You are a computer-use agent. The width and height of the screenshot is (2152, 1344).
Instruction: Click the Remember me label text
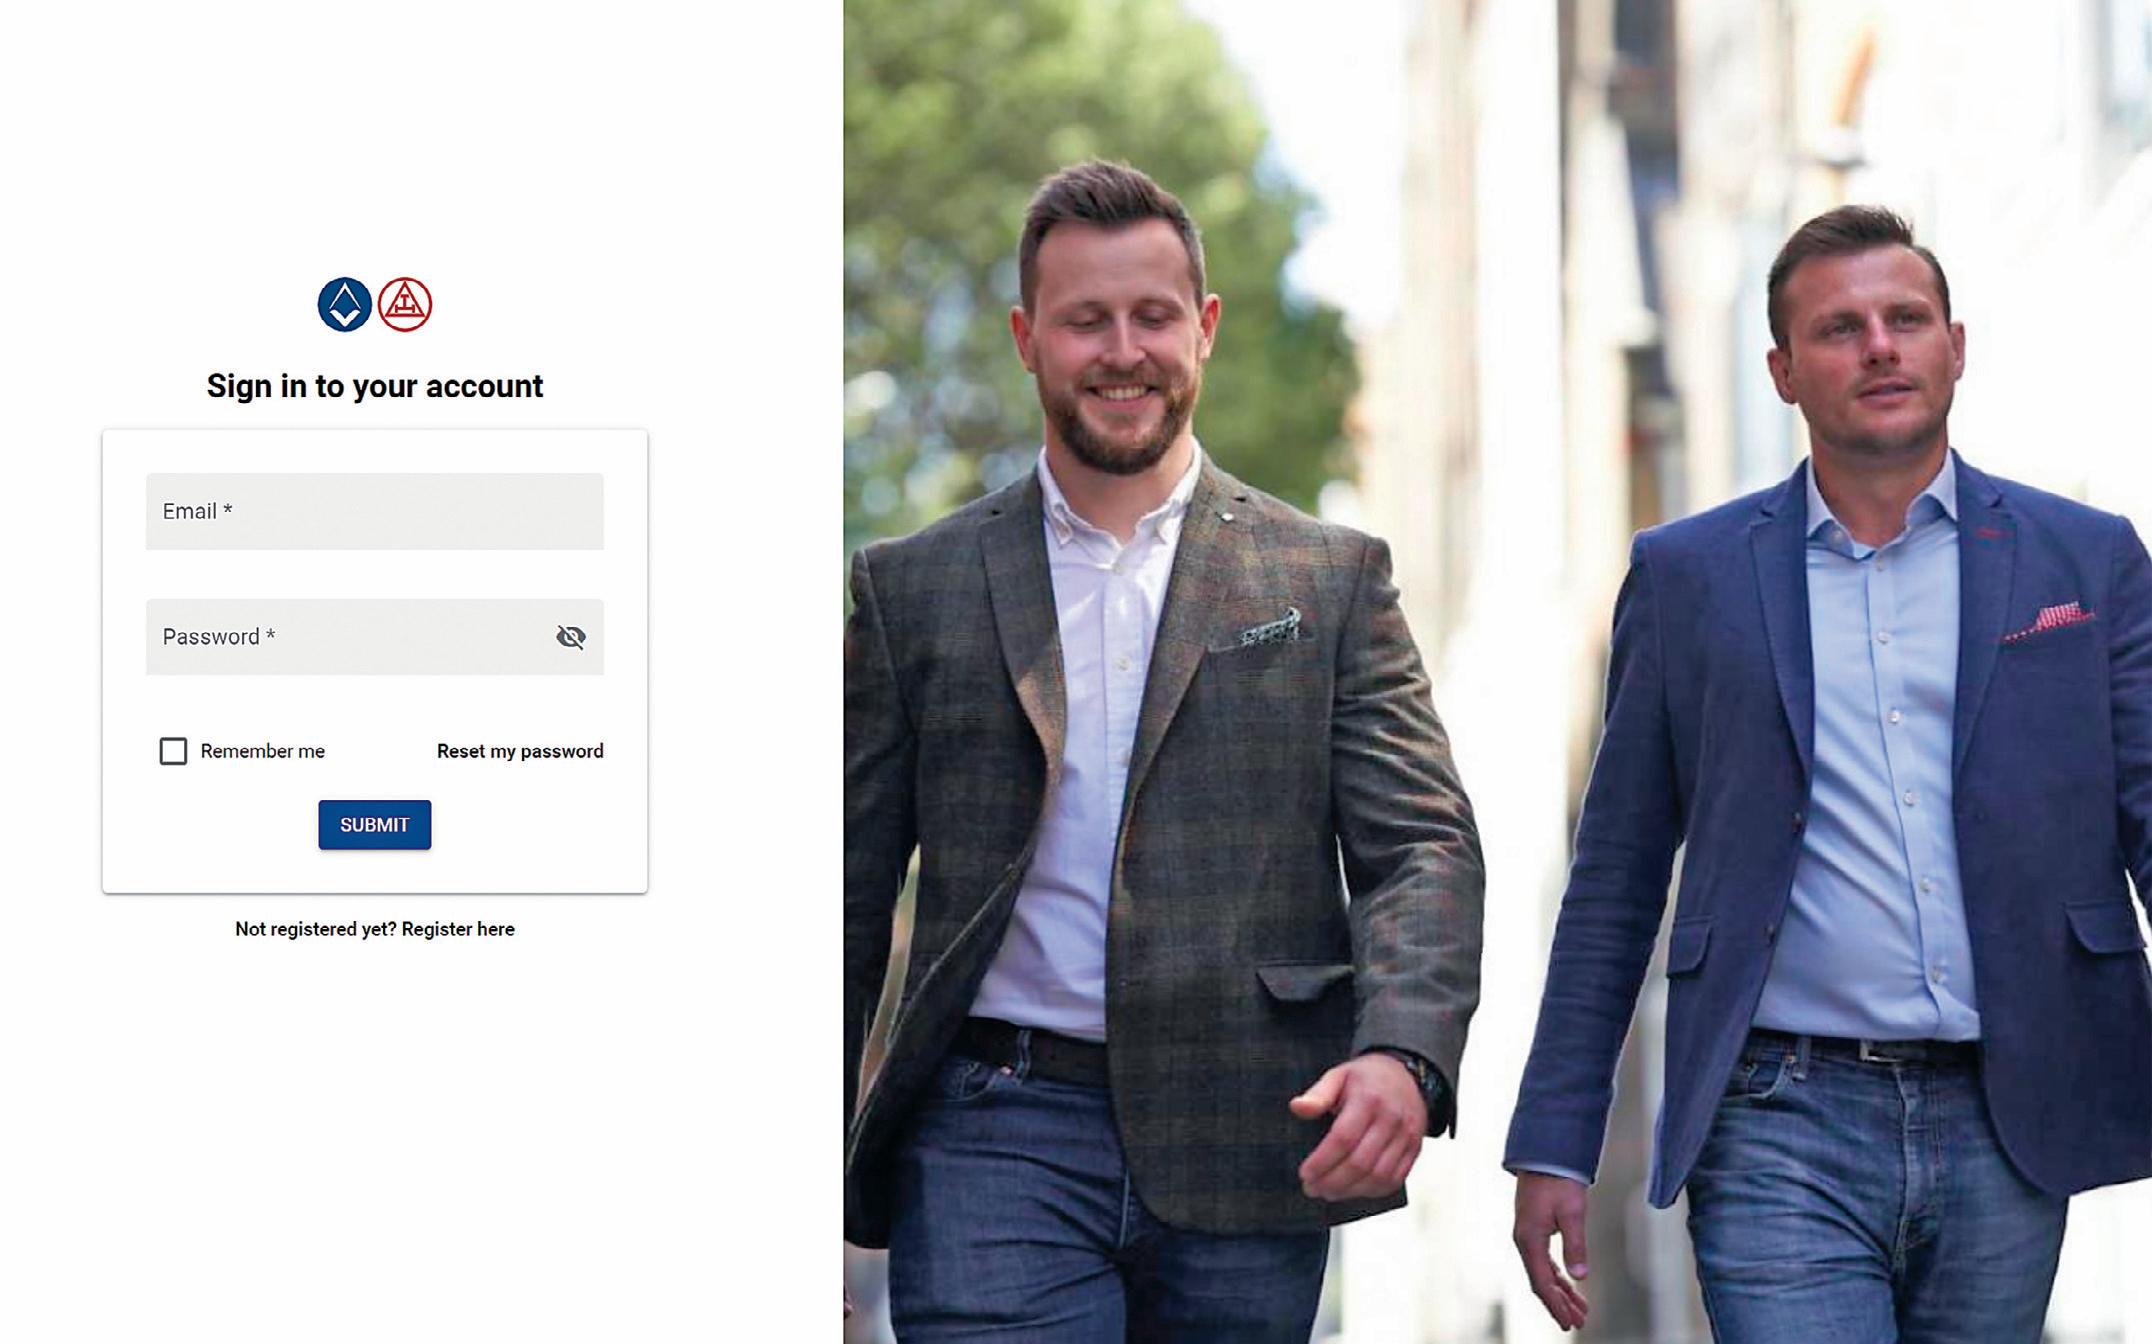pyautogui.click(x=262, y=751)
